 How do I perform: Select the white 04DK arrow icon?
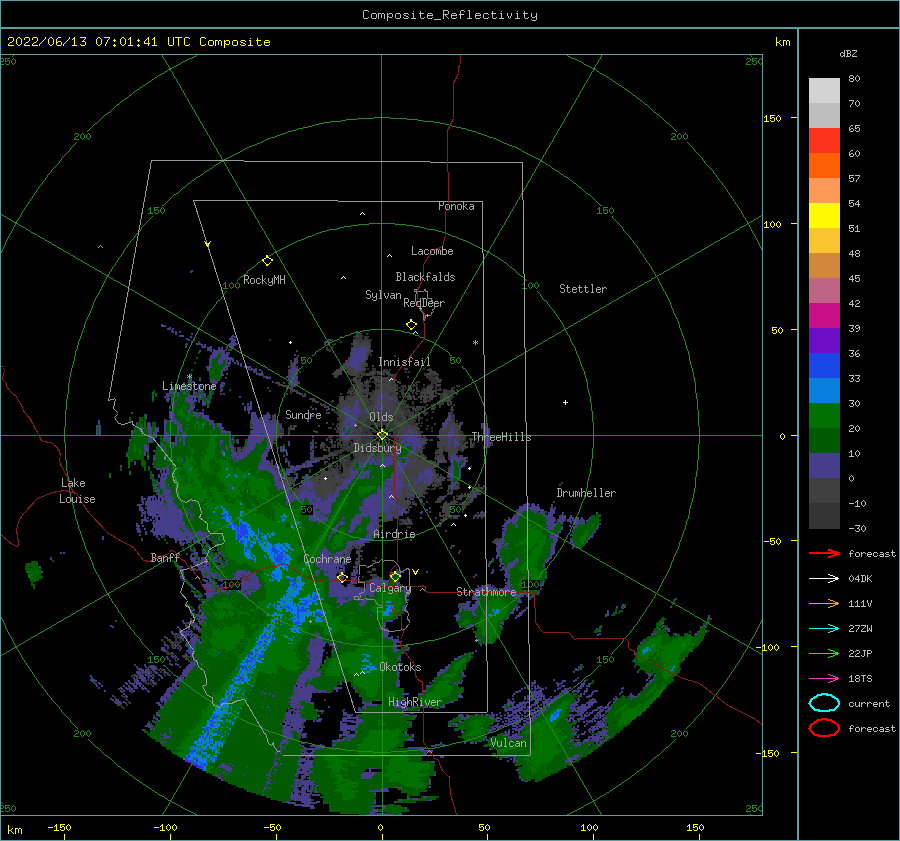point(824,579)
